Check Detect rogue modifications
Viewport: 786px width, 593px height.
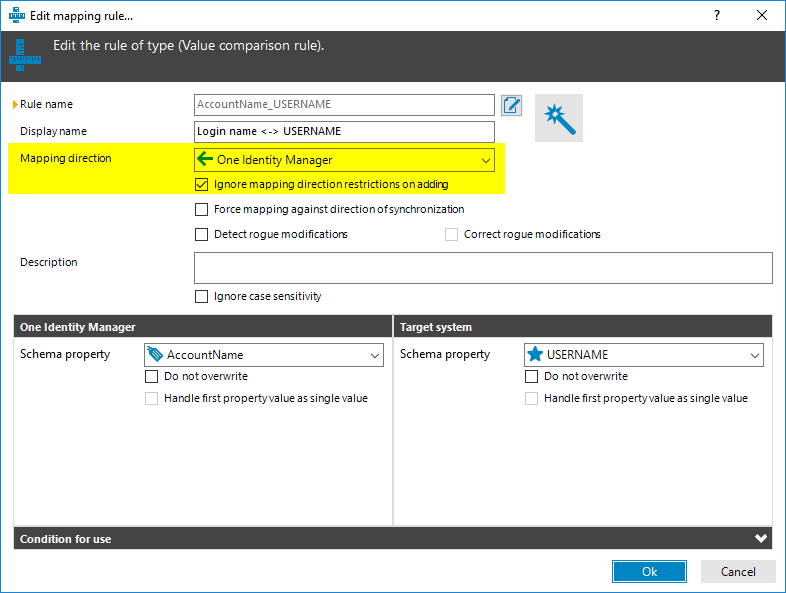tap(202, 234)
